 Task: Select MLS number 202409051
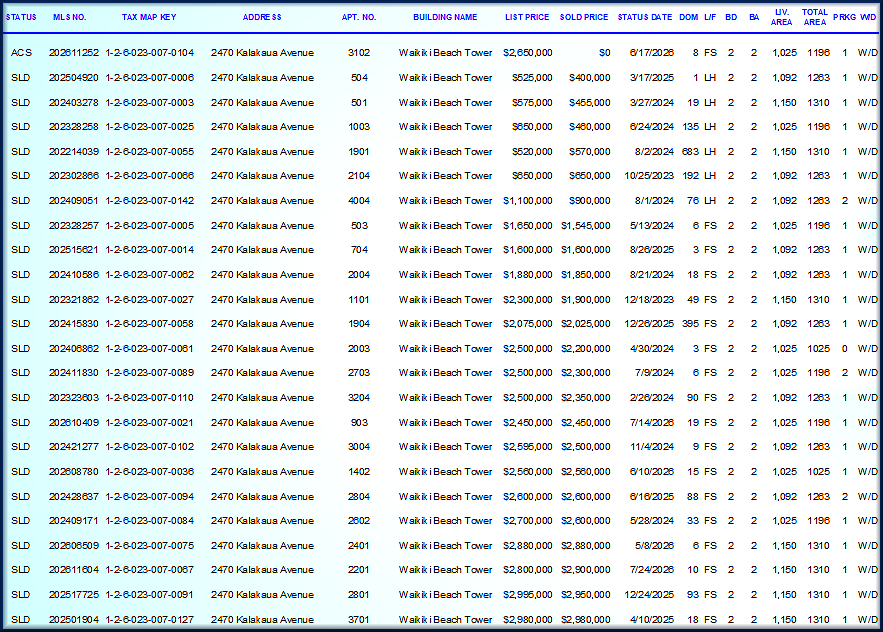click(x=74, y=201)
